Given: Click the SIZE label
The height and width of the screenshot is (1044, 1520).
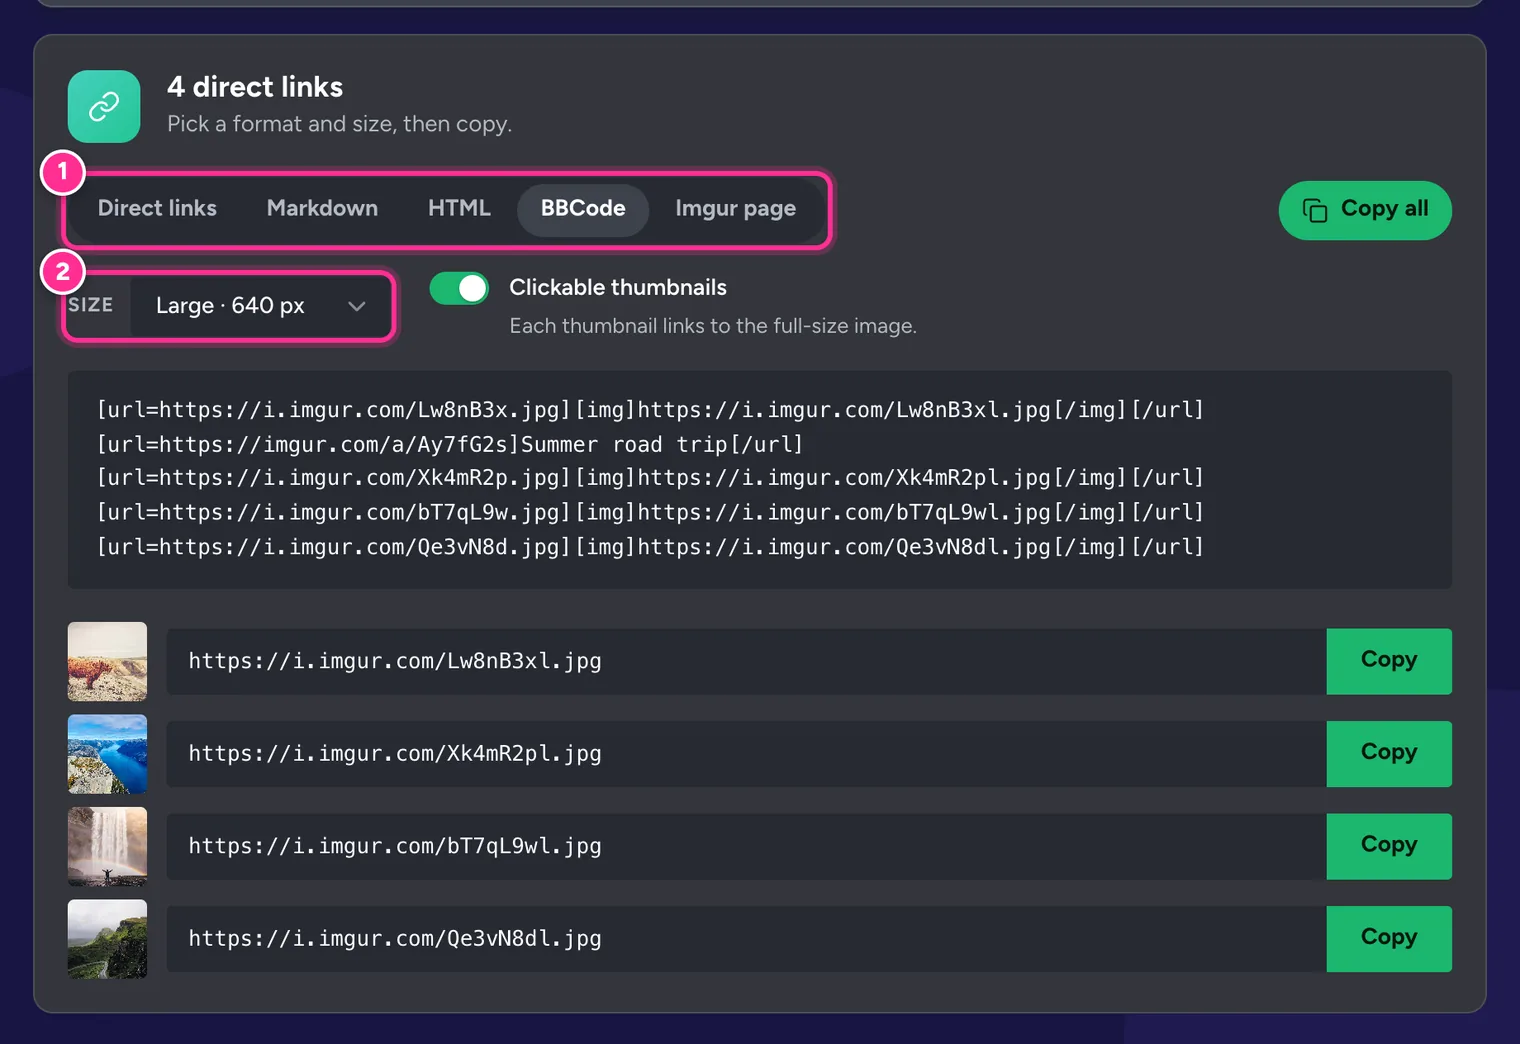Looking at the screenshot, I should pyautogui.click(x=90, y=305).
